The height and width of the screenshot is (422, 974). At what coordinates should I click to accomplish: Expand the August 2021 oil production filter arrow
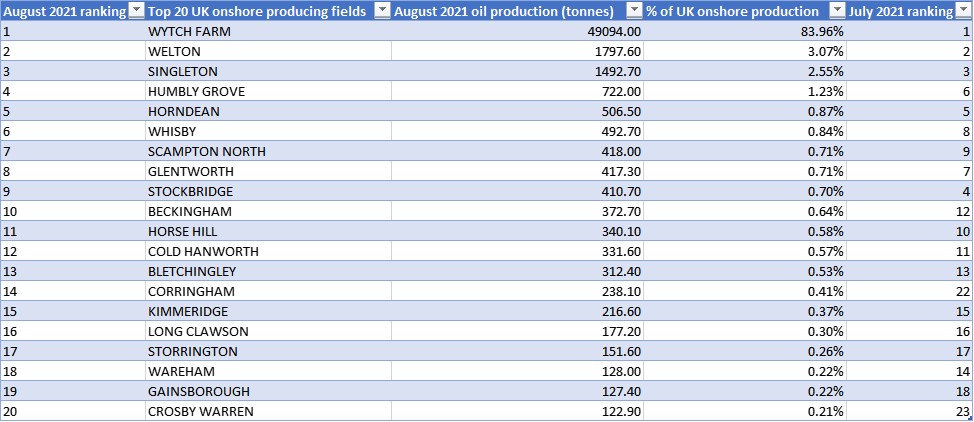point(633,11)
